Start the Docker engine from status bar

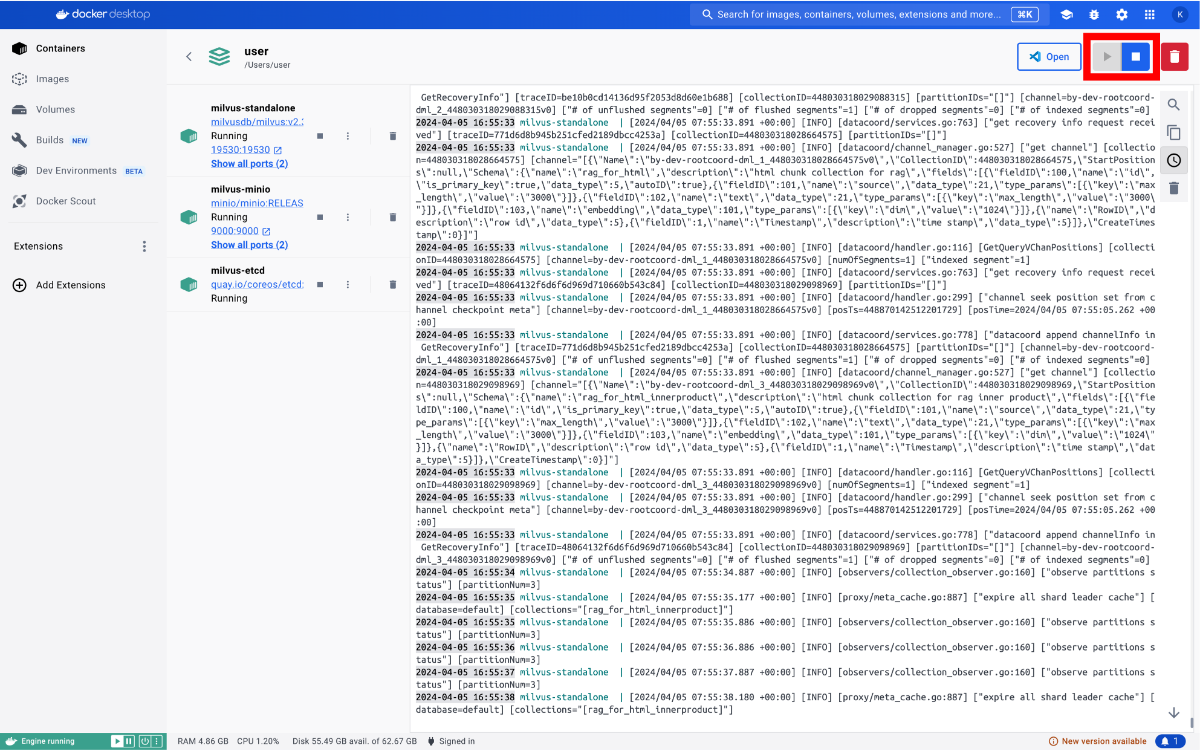click(117, 741)
